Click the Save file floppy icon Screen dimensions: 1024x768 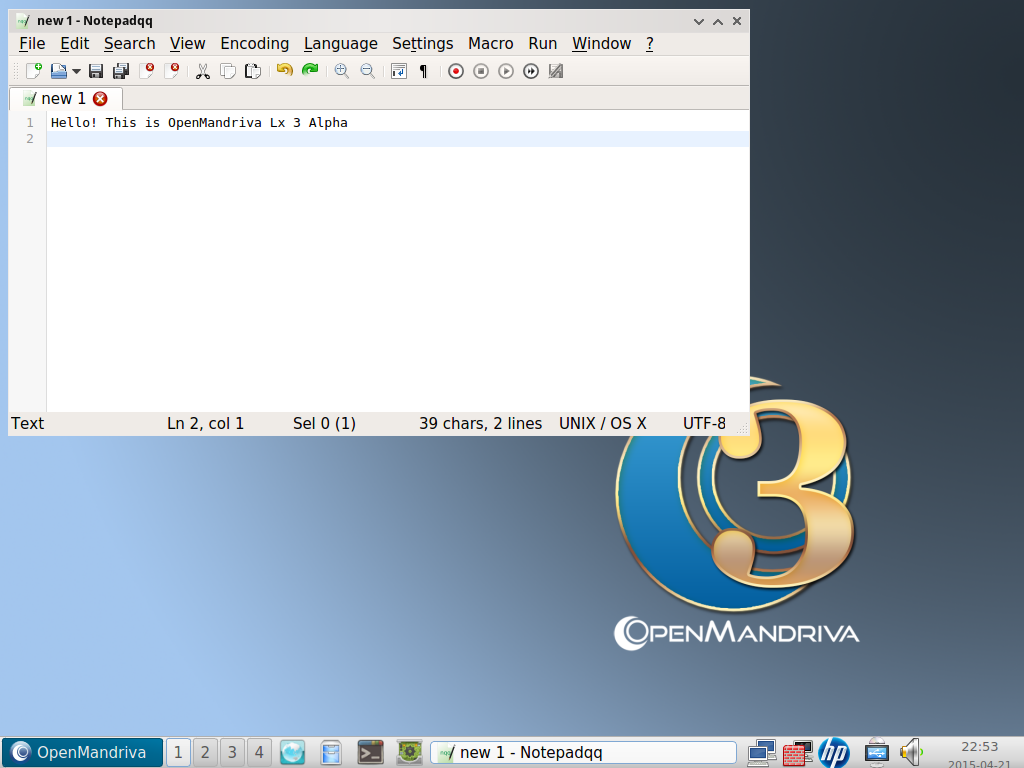coord(96,71)
